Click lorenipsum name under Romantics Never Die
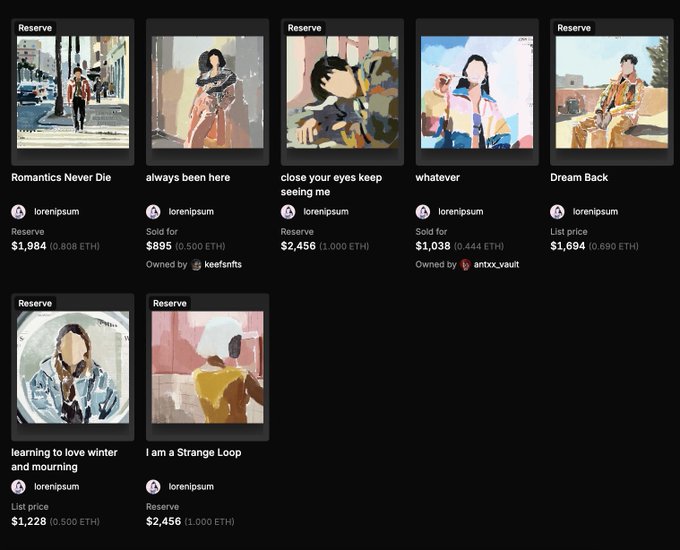 point(56,212)
